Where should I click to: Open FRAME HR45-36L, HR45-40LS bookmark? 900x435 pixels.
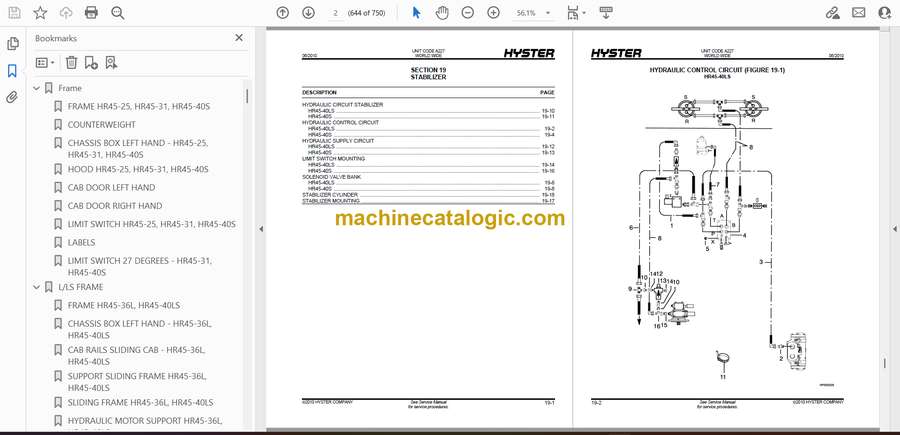pos(123,305)
